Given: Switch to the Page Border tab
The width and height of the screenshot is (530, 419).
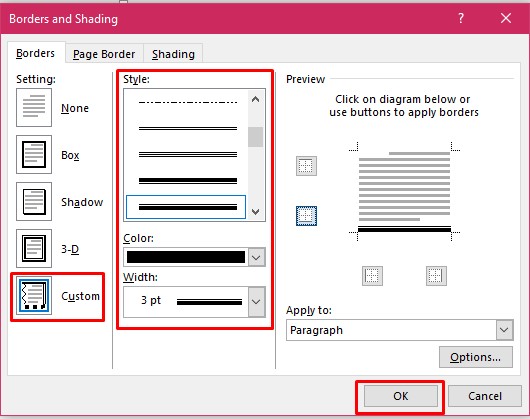Looking at the screenshot, I should pos(104,54).
